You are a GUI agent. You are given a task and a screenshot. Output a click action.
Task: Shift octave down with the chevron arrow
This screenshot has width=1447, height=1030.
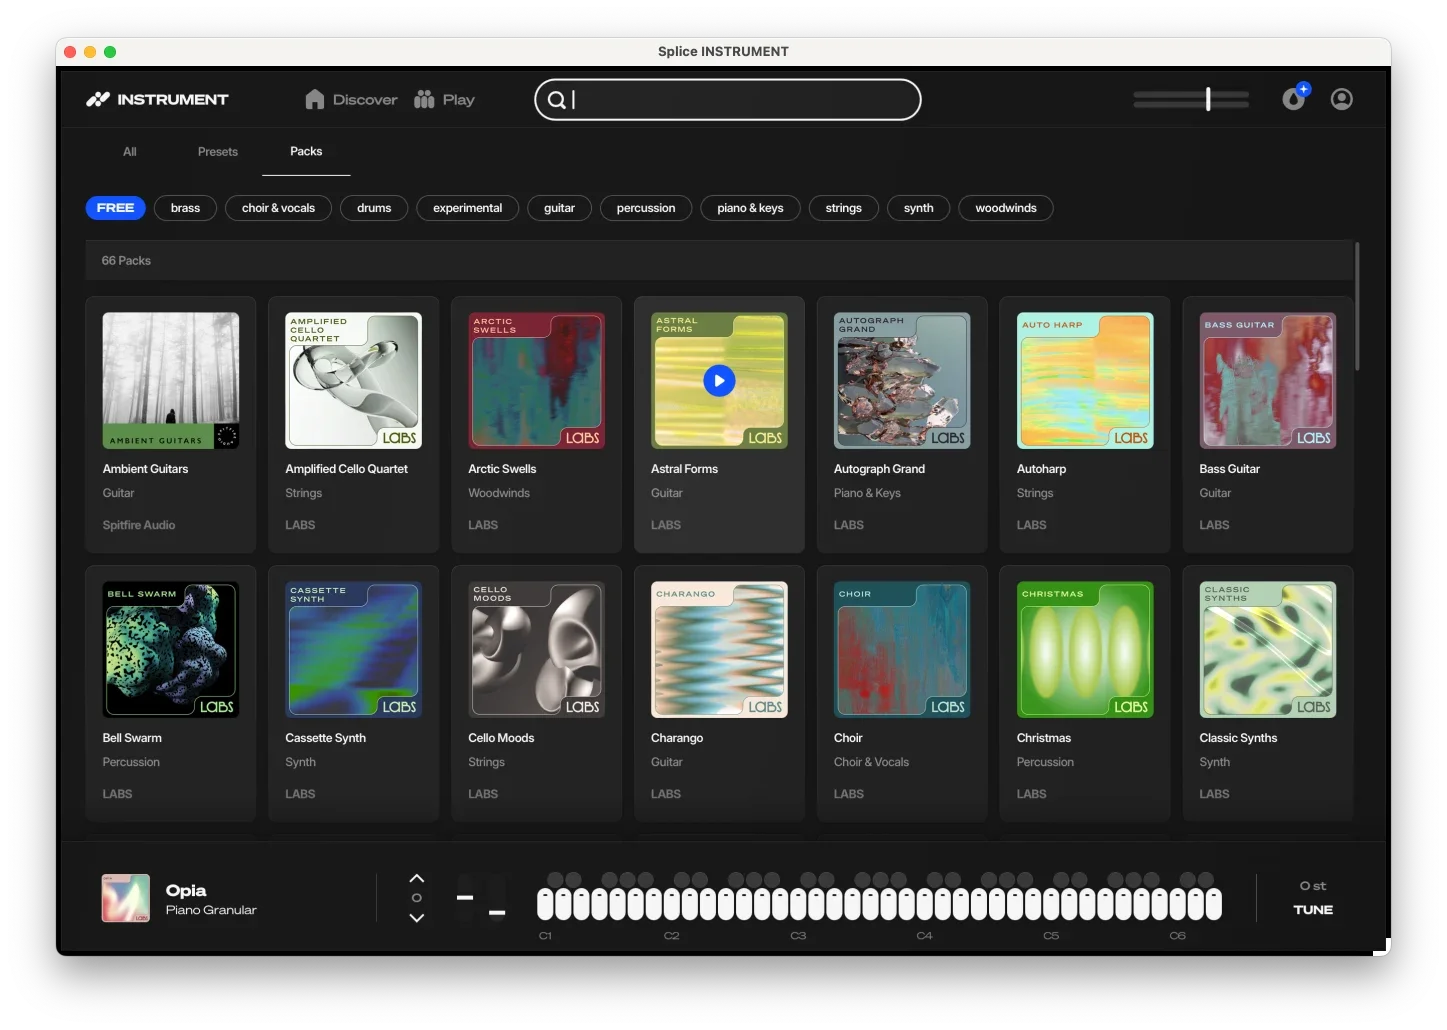tap(417, 918)
